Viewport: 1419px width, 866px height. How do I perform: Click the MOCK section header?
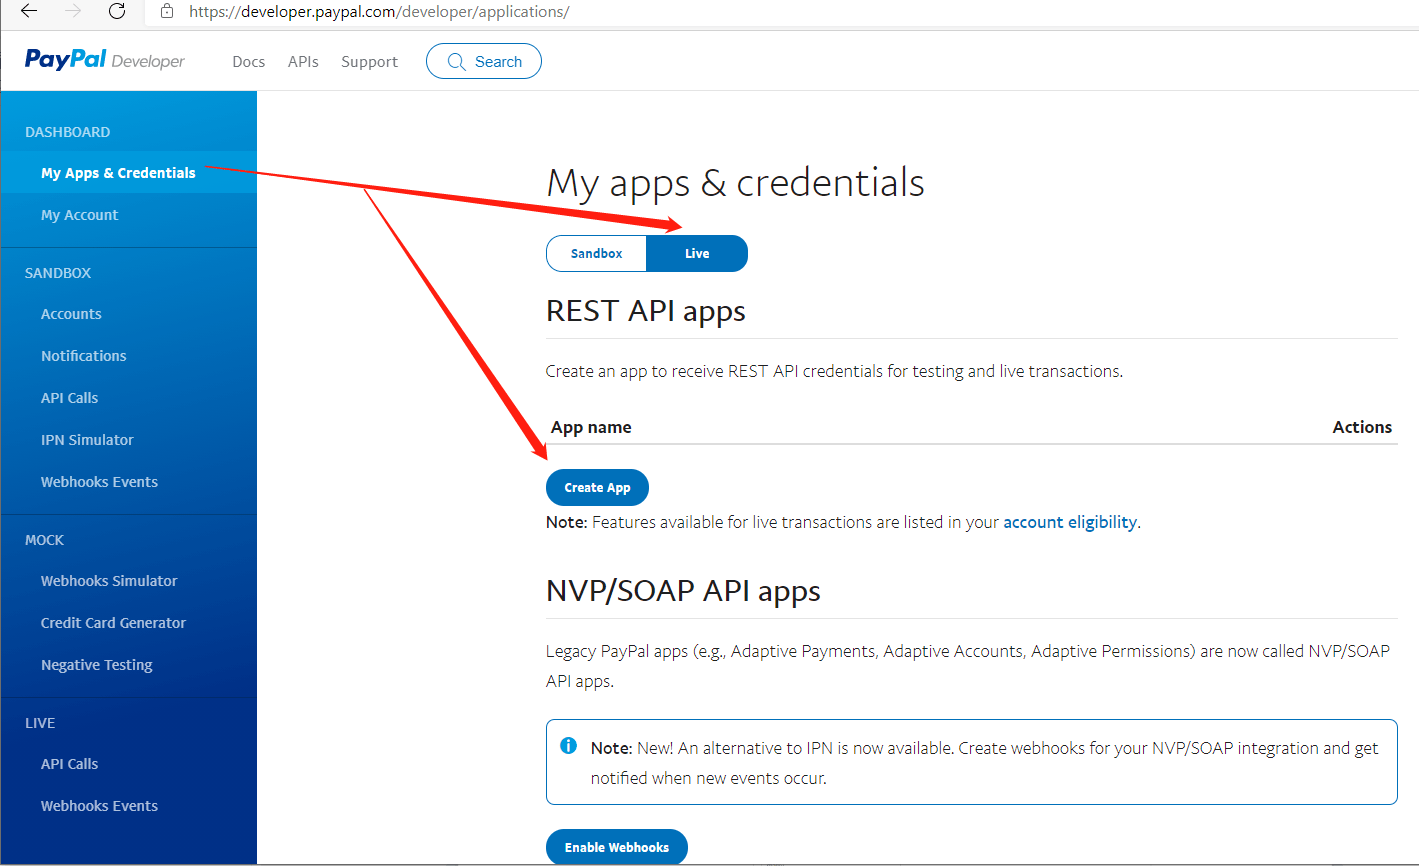point(44,540)
